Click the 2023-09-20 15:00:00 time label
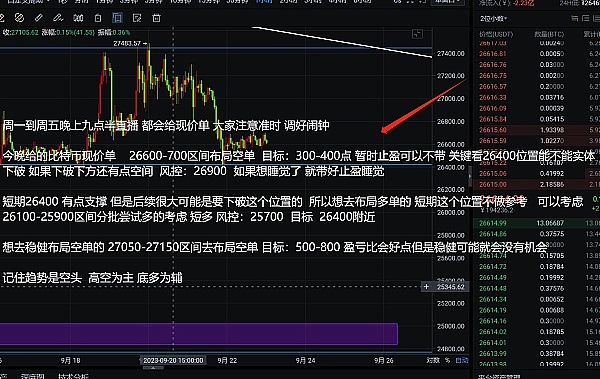 click(173, 360)
